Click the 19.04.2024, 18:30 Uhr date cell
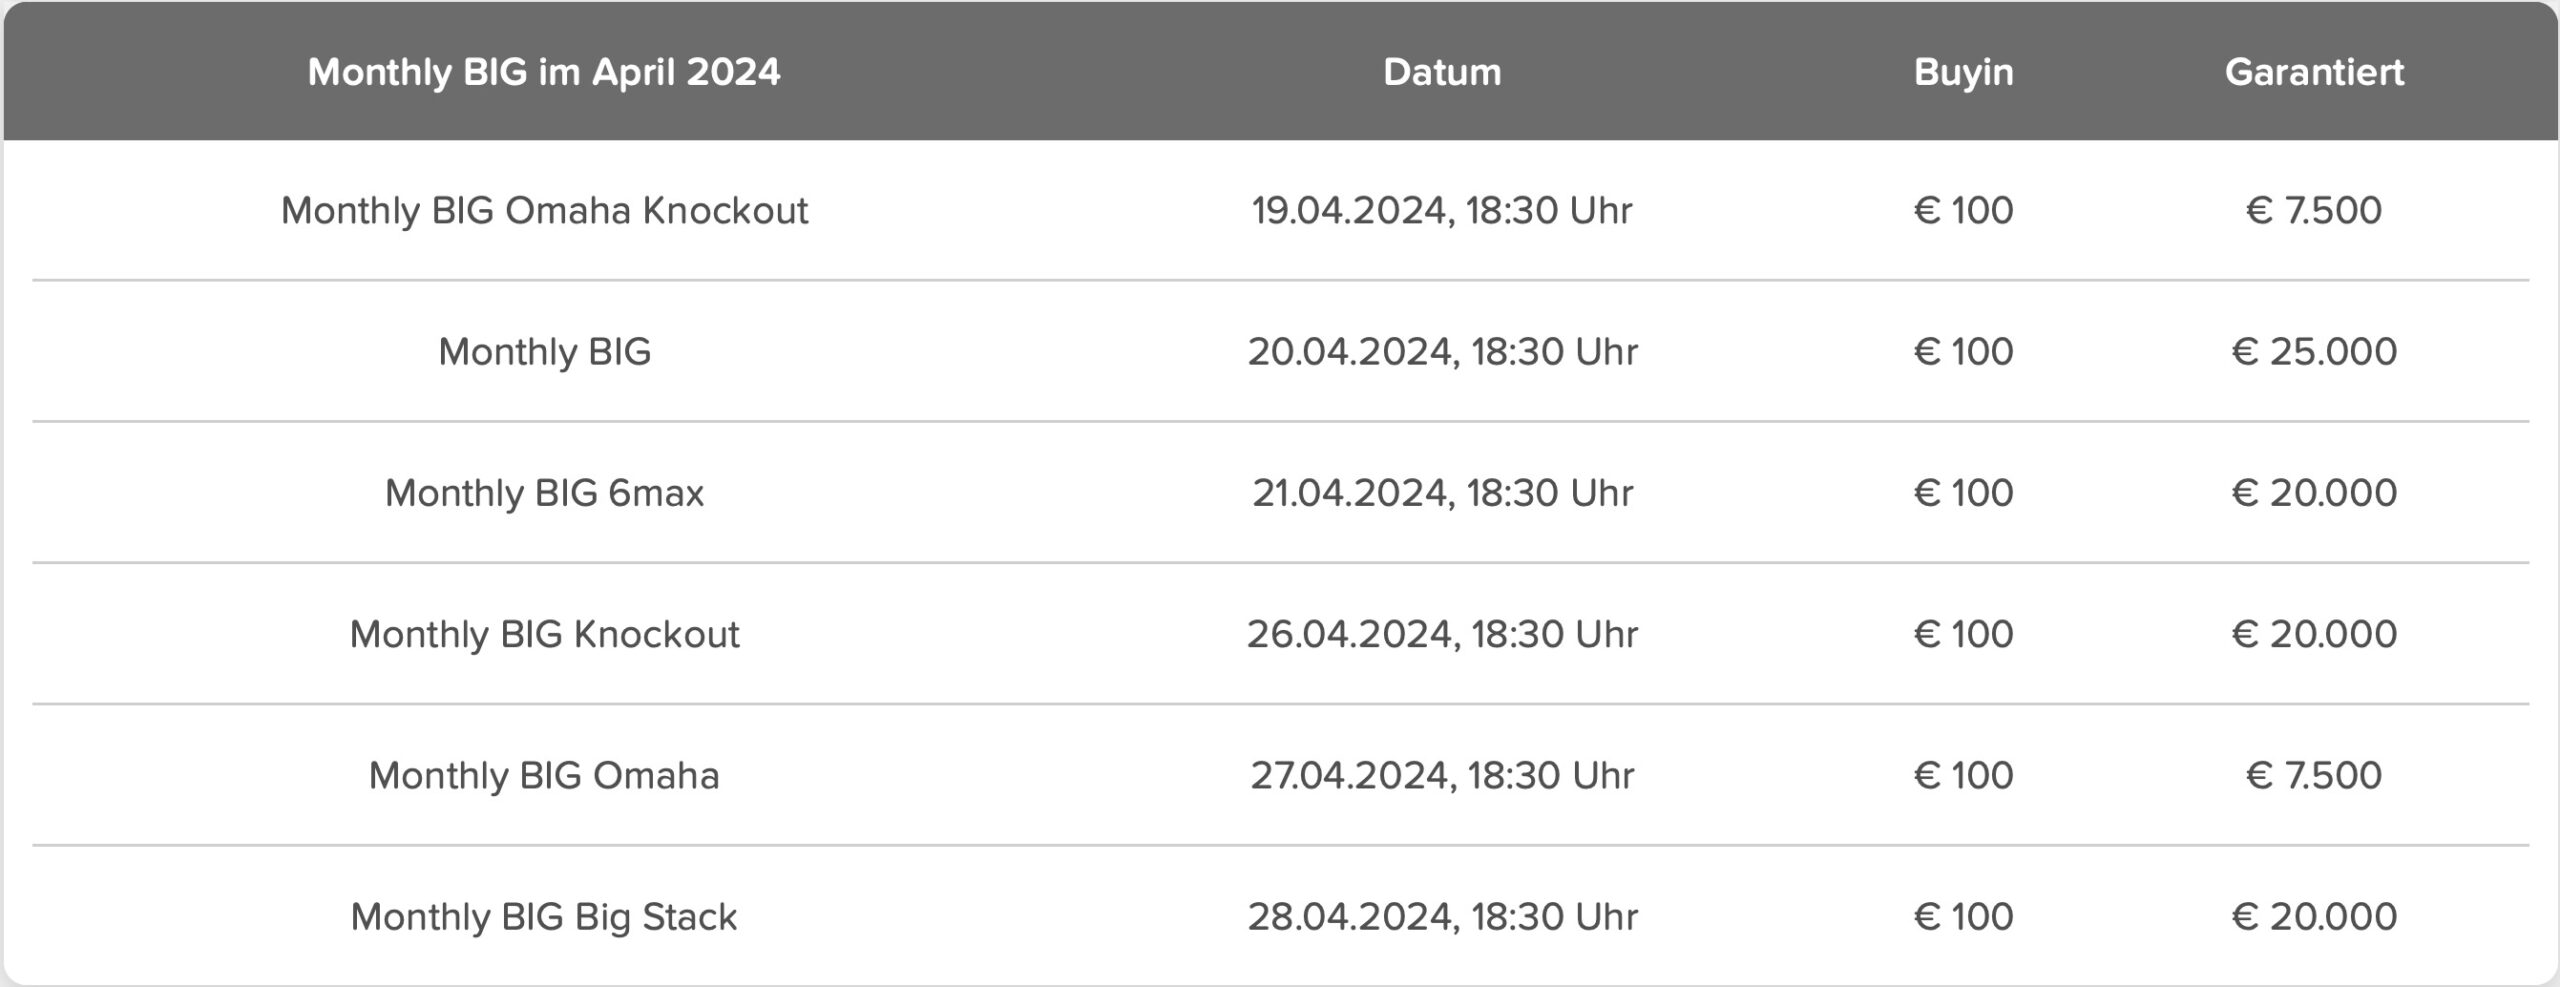Image resolution: width=2560 pixels, height=987 pixels. pos(1442,211)
